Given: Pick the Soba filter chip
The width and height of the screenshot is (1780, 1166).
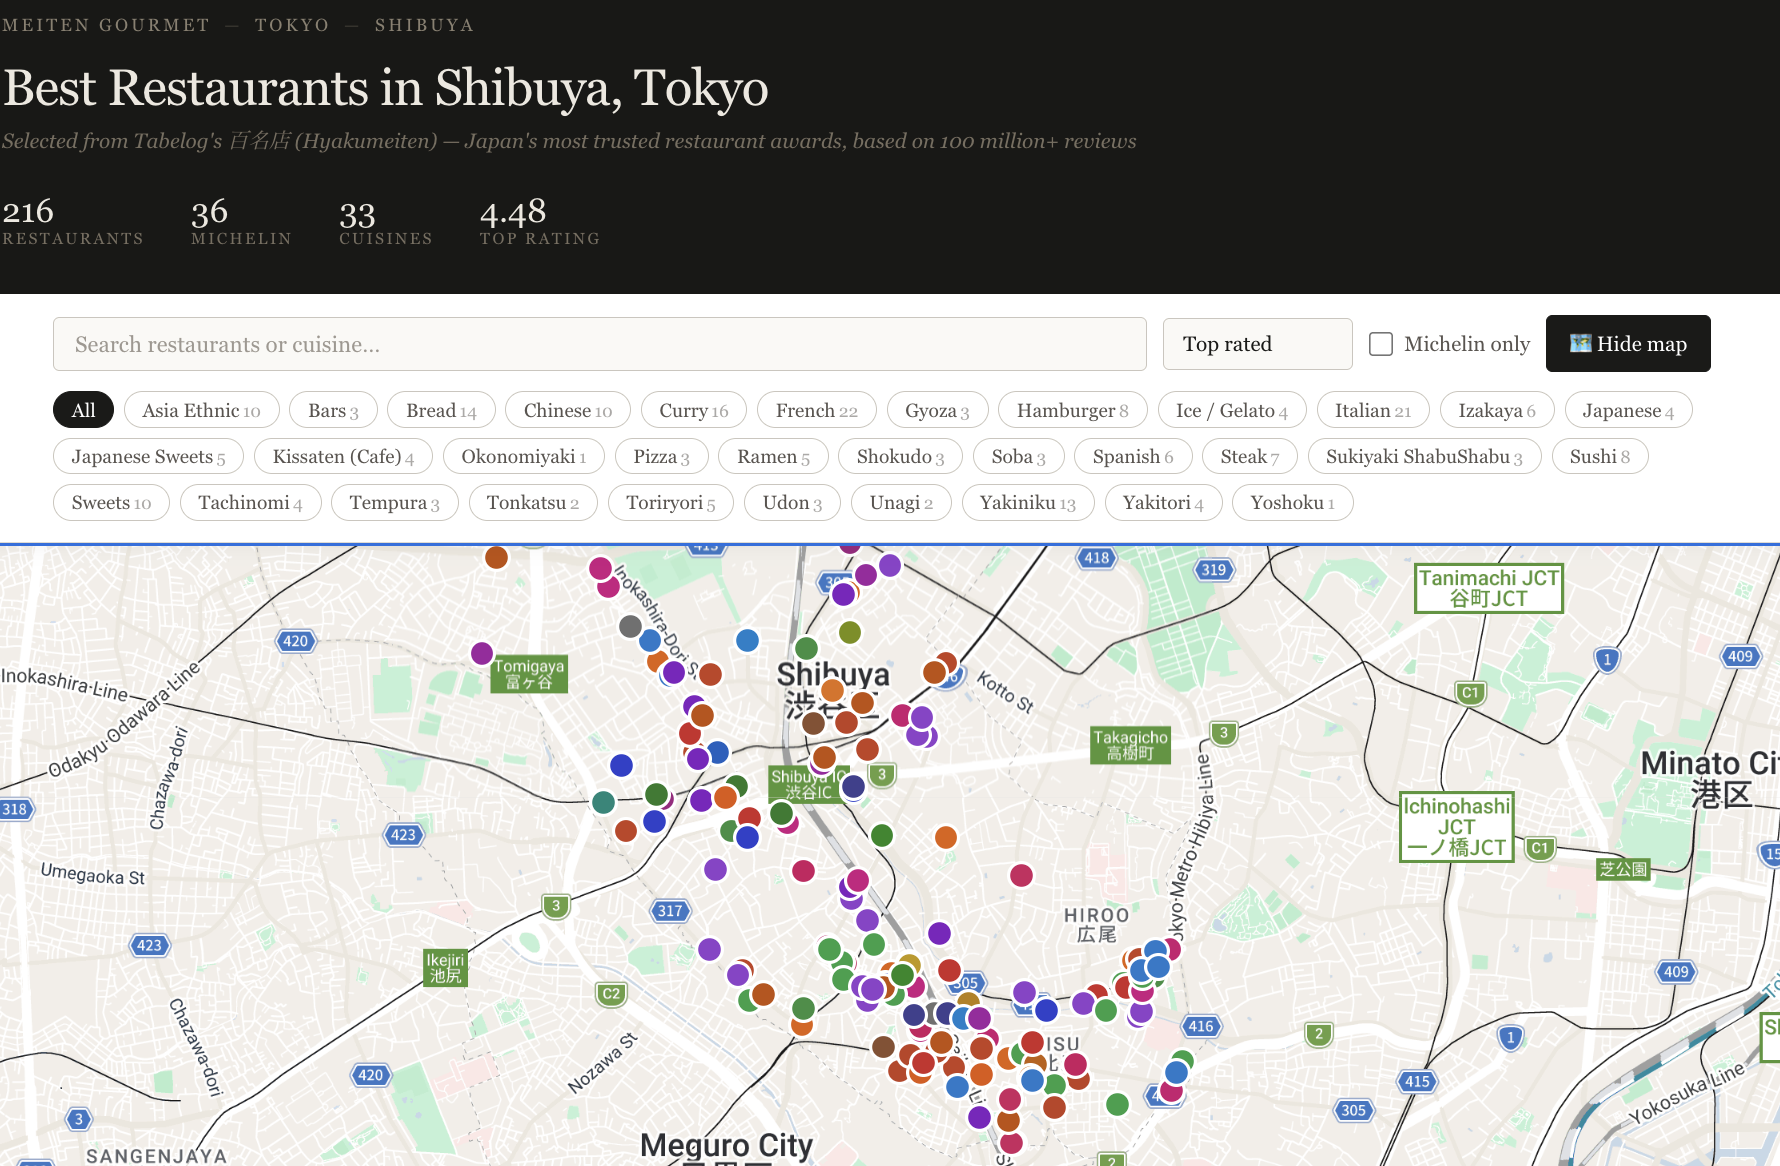Looking at the screenshot, I should coord(1018,456).
